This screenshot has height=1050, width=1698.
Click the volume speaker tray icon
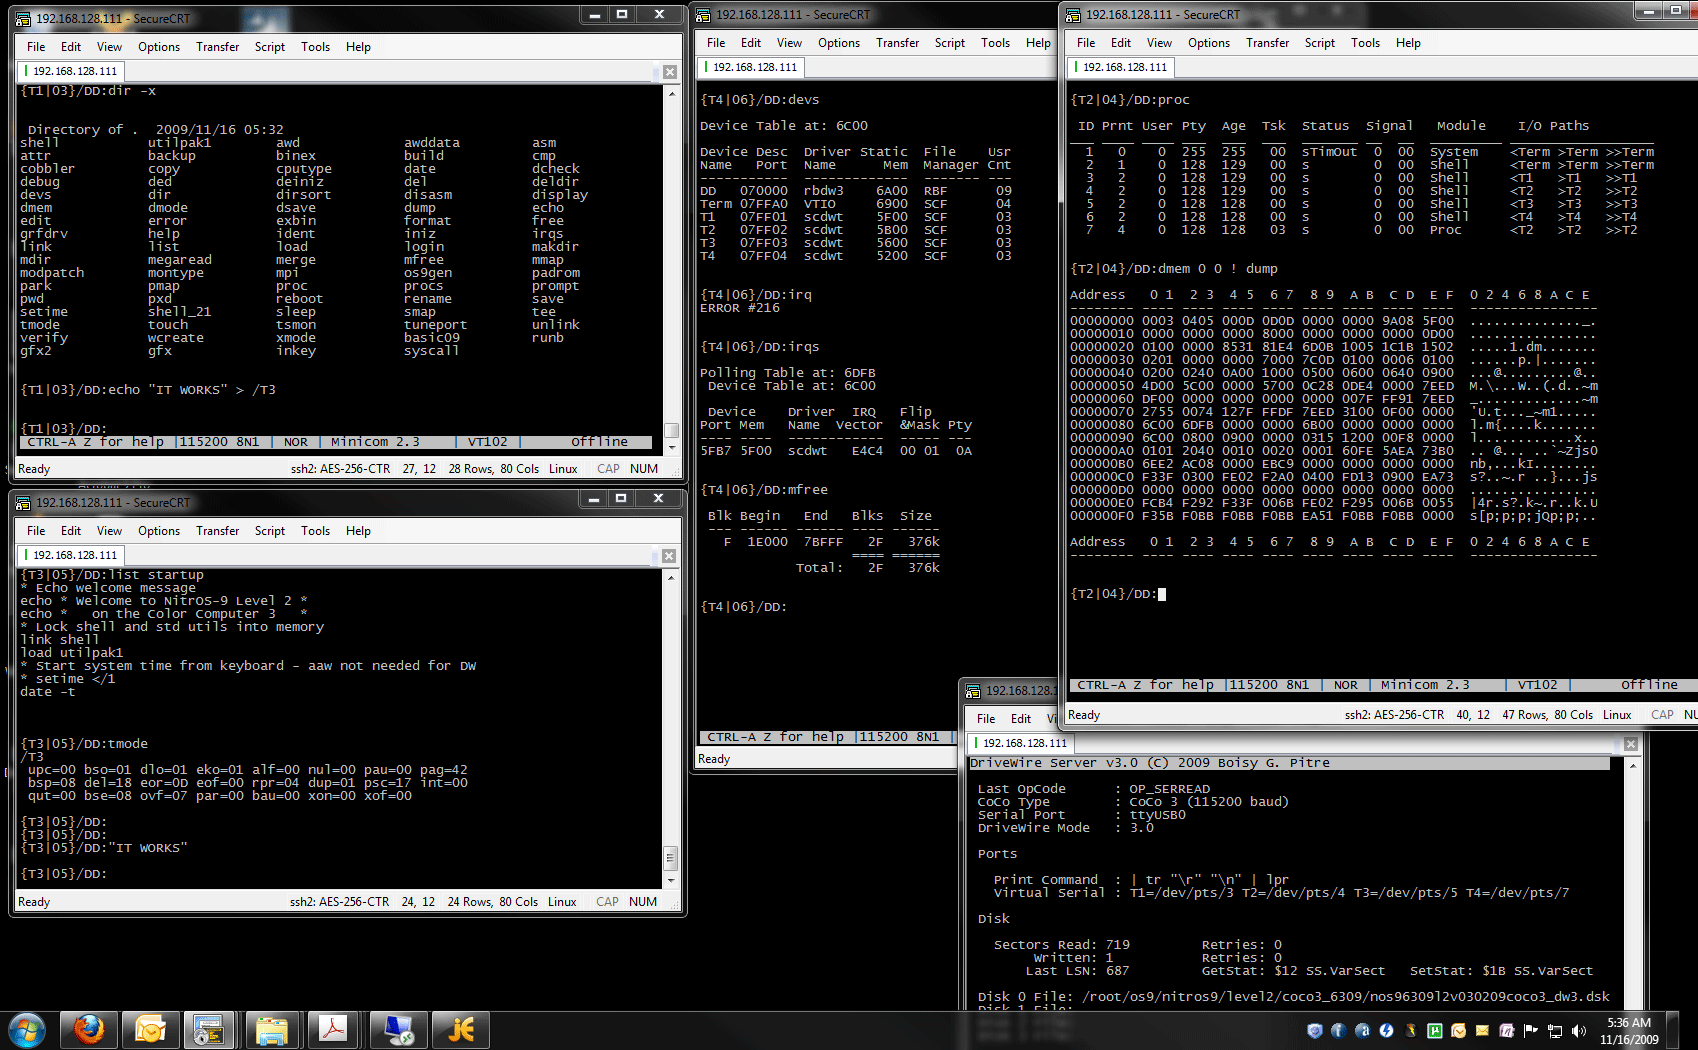[1579, 1031]
